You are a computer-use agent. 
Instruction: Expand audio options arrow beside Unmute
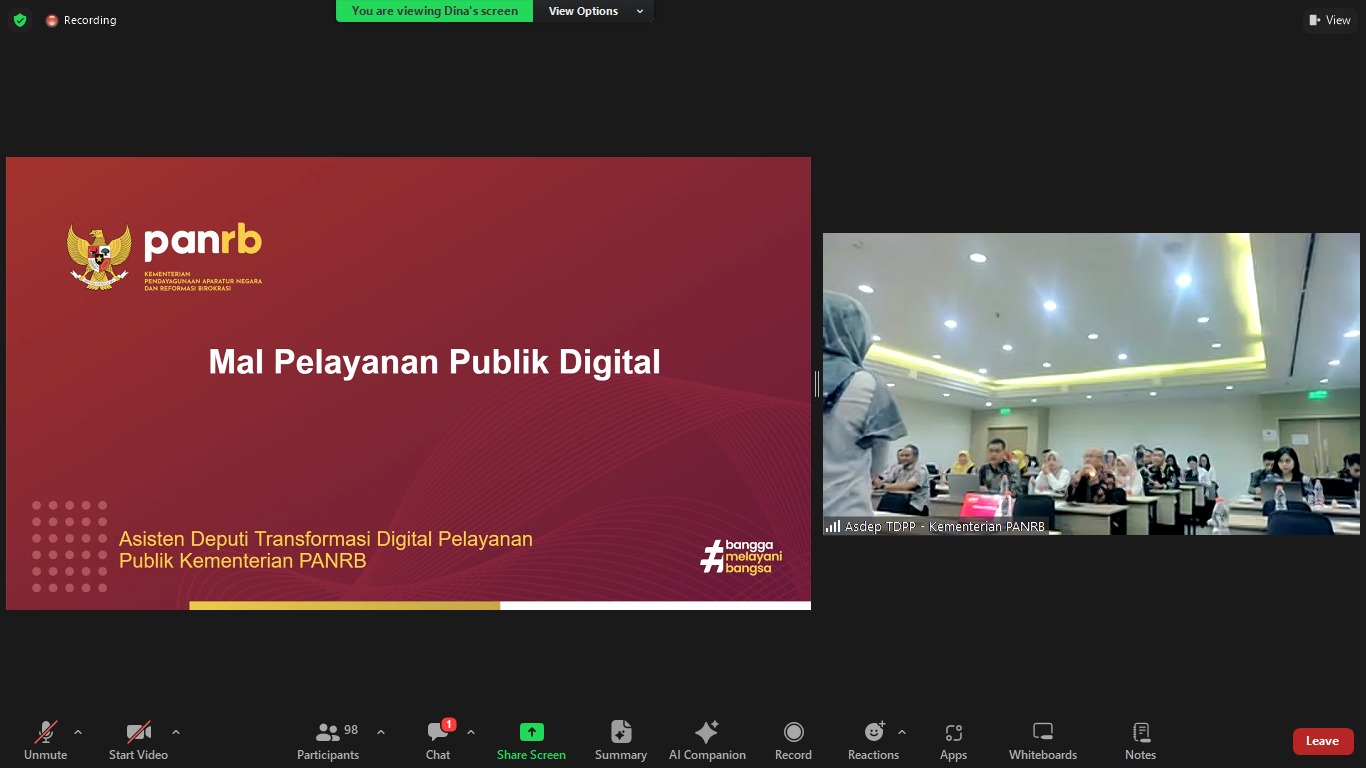(x=78, y=732)
